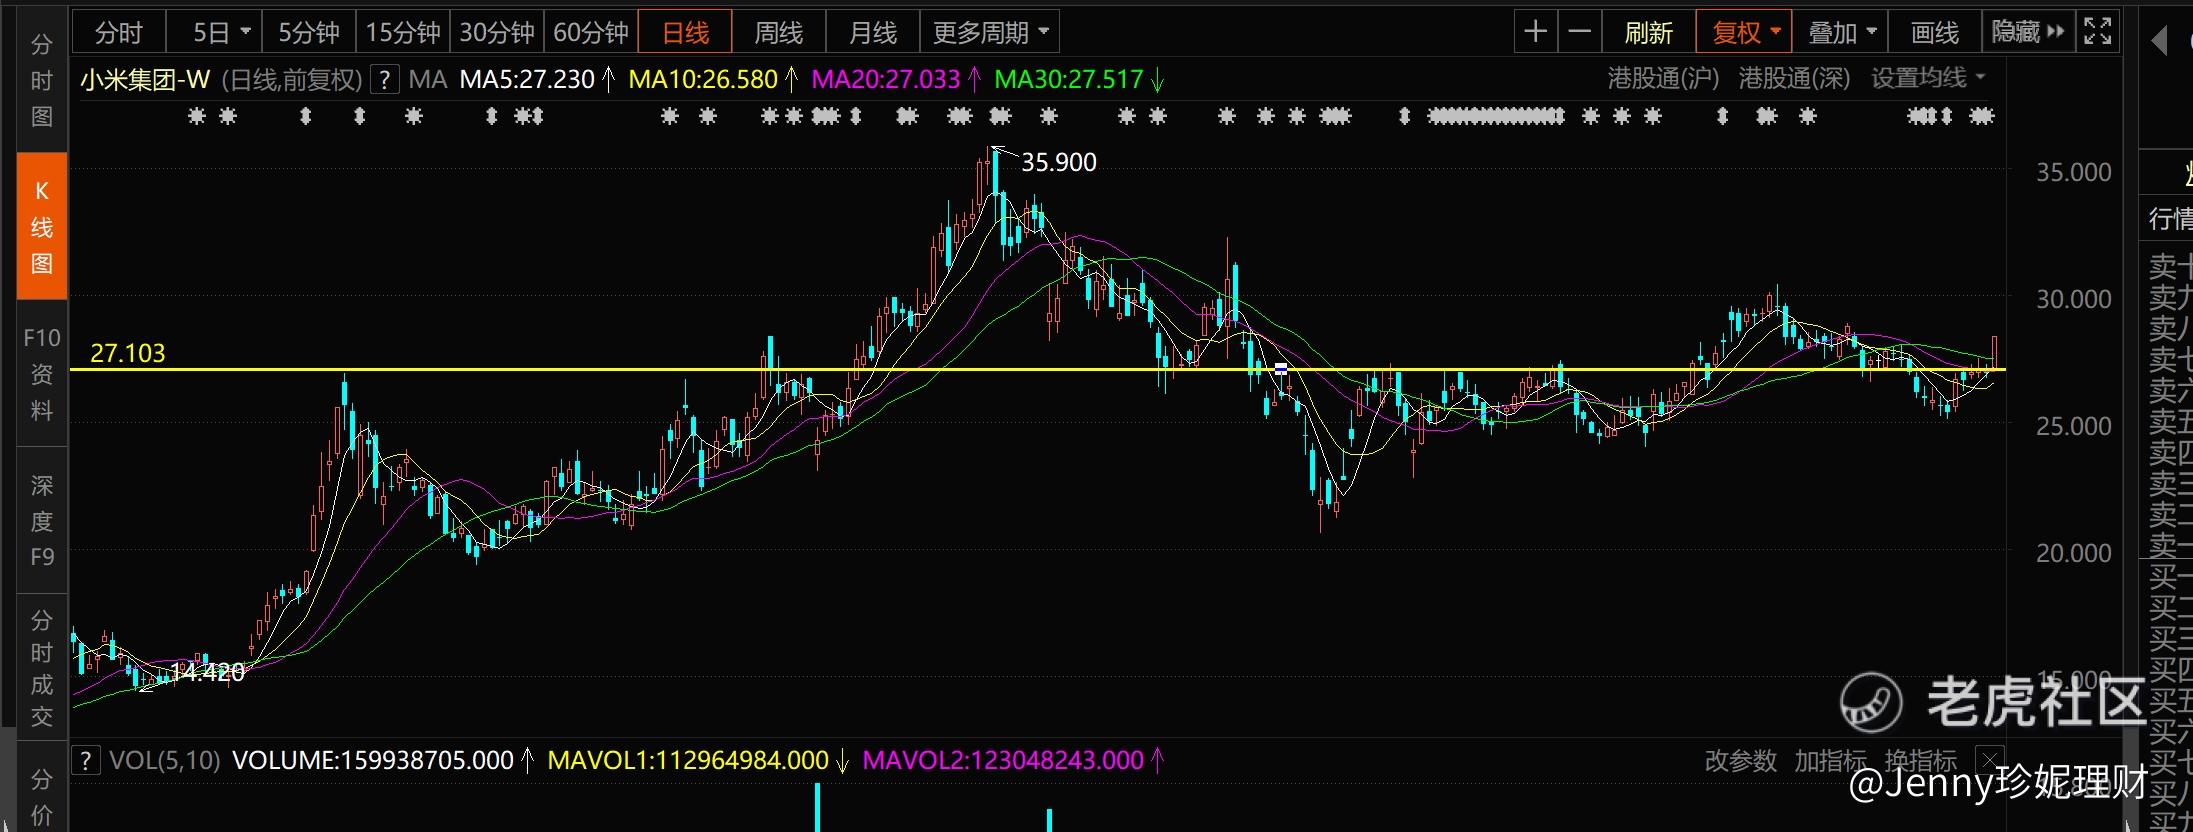Viewport: 2193px width, 832px height.
Task: Click the (日线,前复权) chart mode label
Action: (x=291, y=79)
